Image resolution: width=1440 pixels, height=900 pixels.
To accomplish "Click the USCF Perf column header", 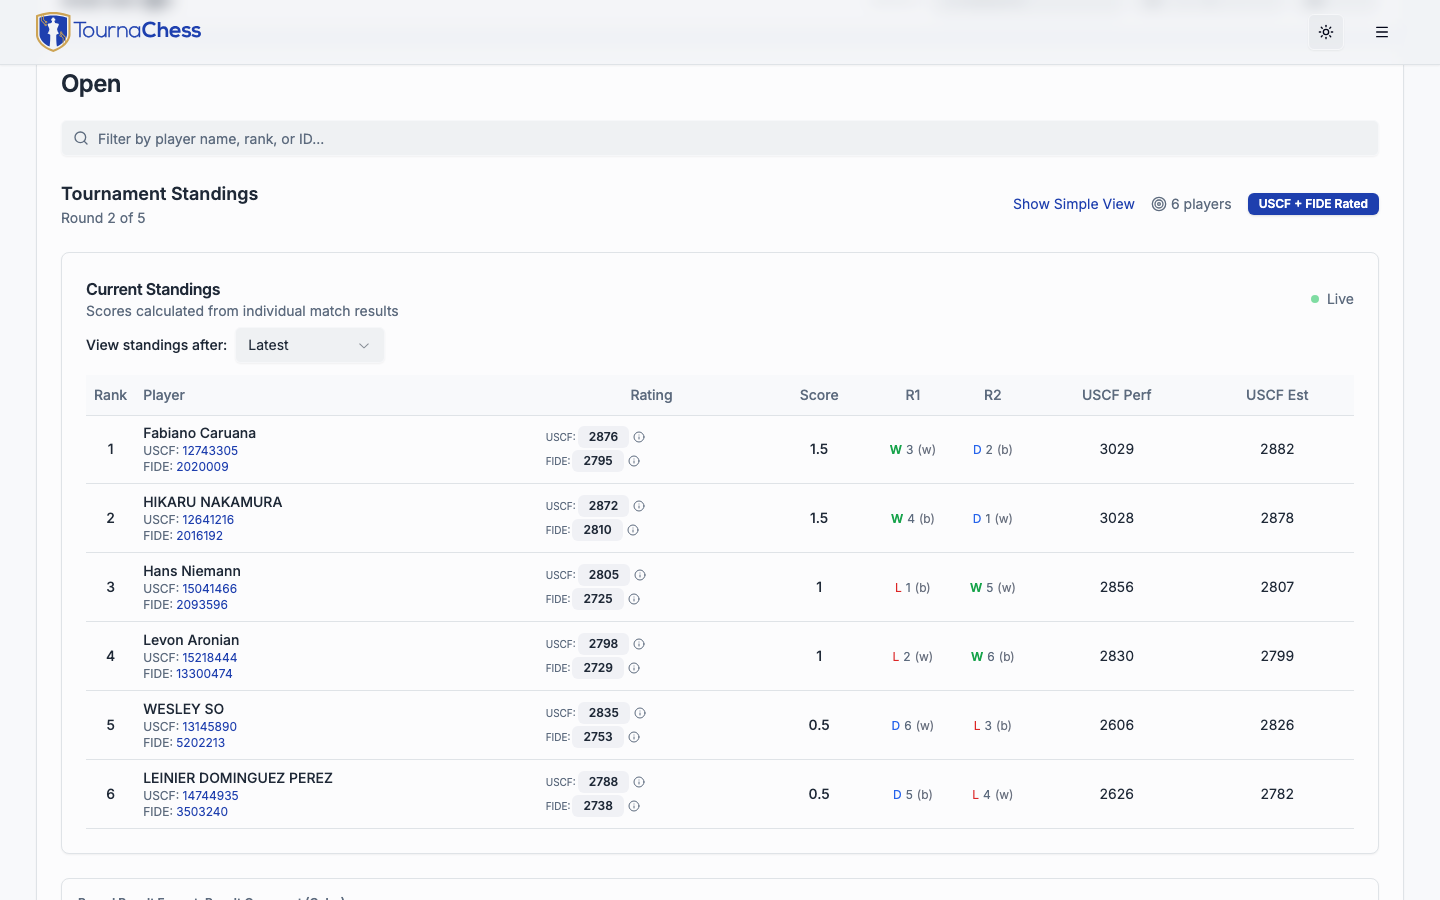I will pyautogui.click(x=1116, y=395).
